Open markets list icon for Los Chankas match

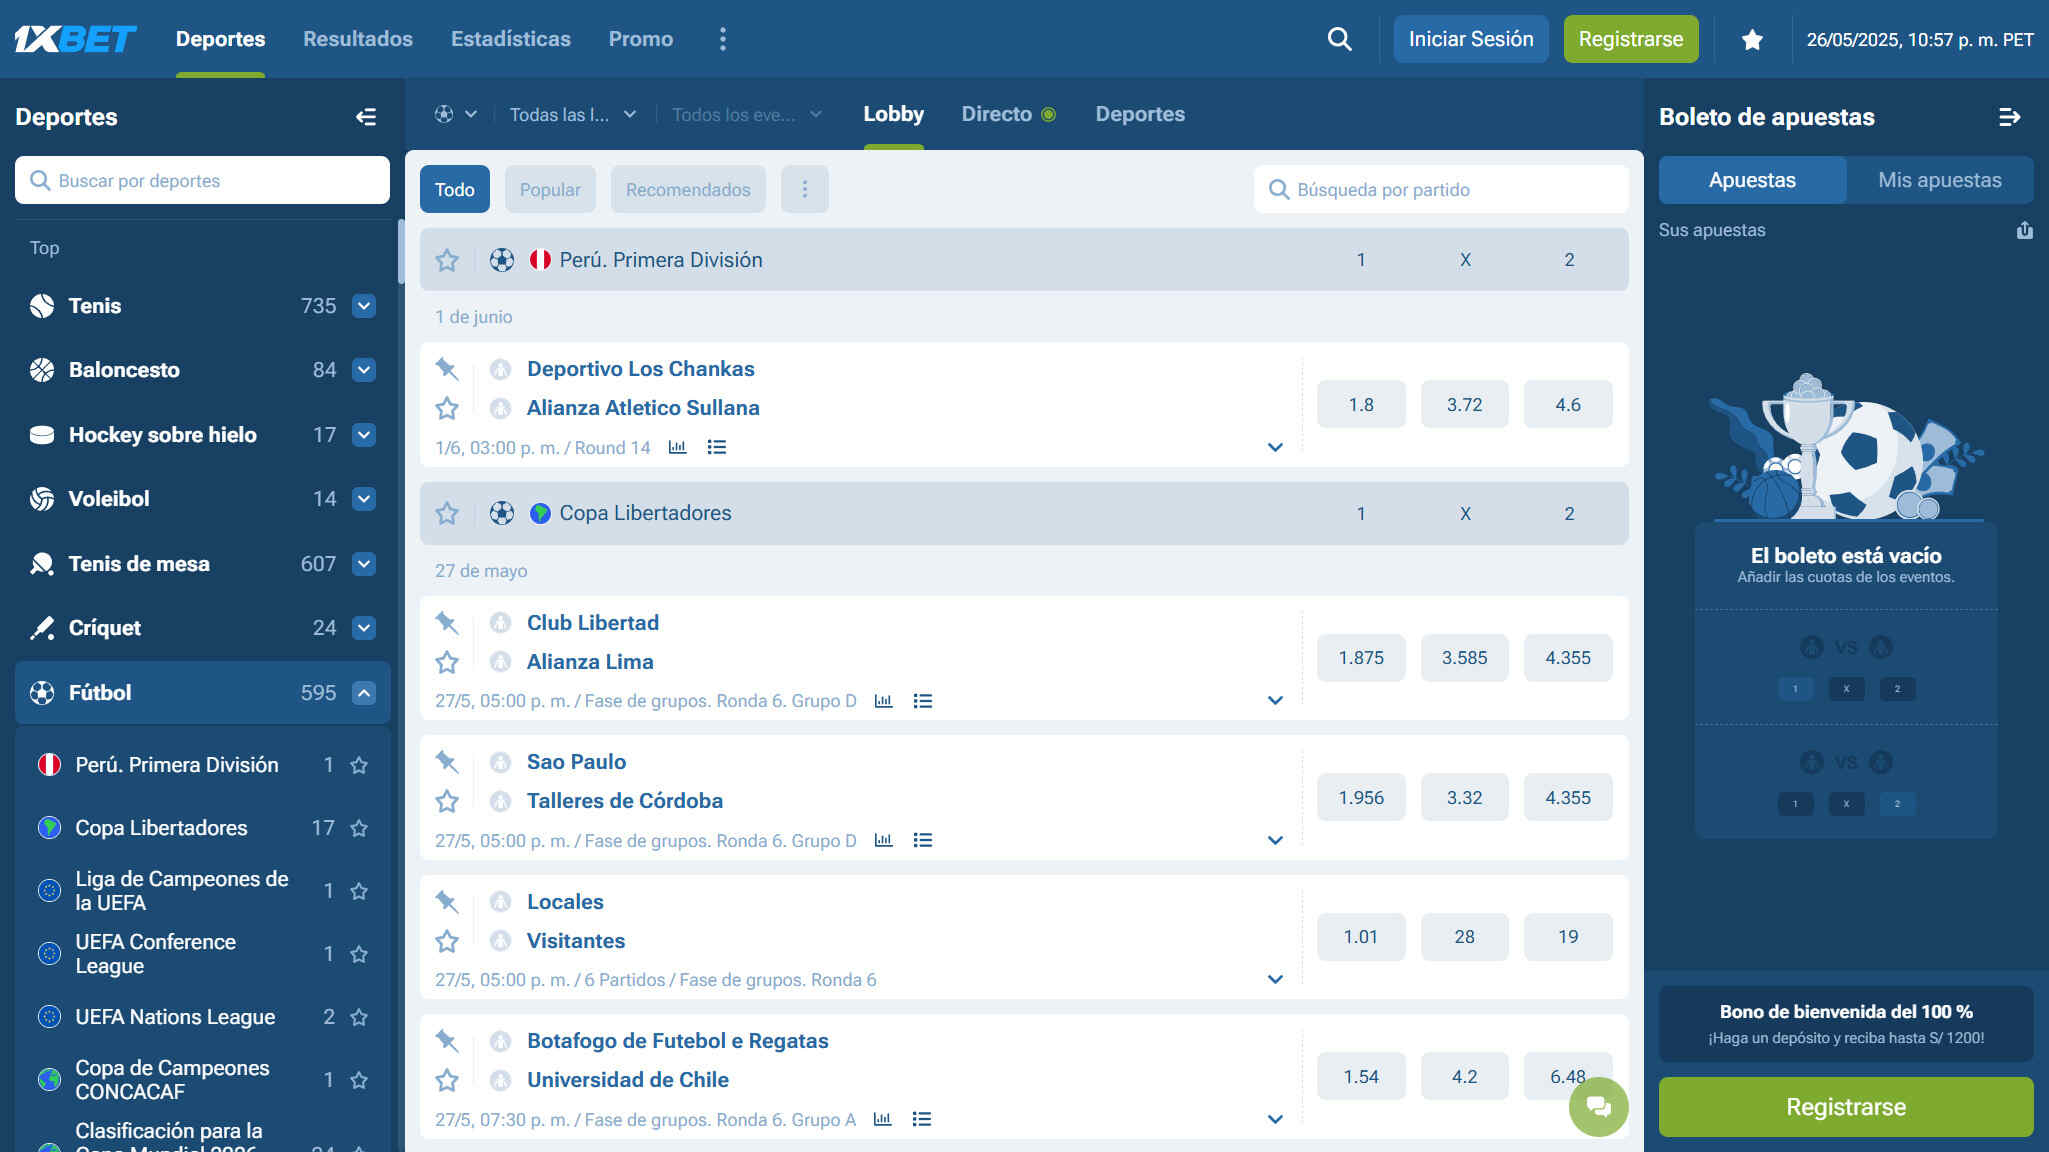pyautogui.click(x=716, y=447)
